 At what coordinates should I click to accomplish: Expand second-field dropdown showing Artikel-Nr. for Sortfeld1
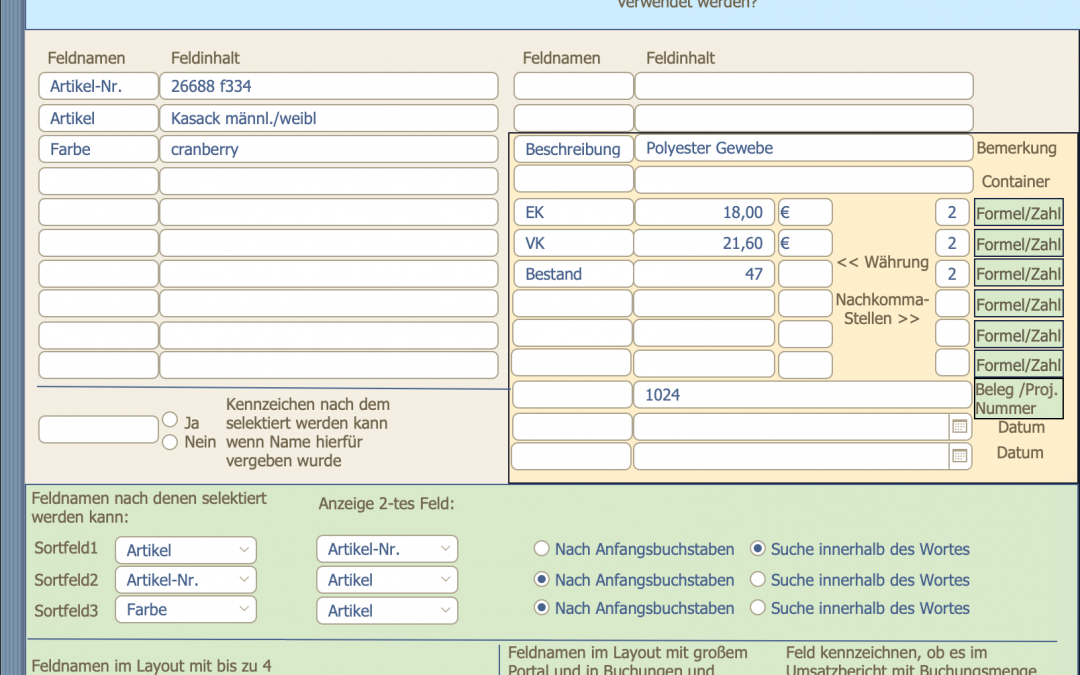coord(387,549)
